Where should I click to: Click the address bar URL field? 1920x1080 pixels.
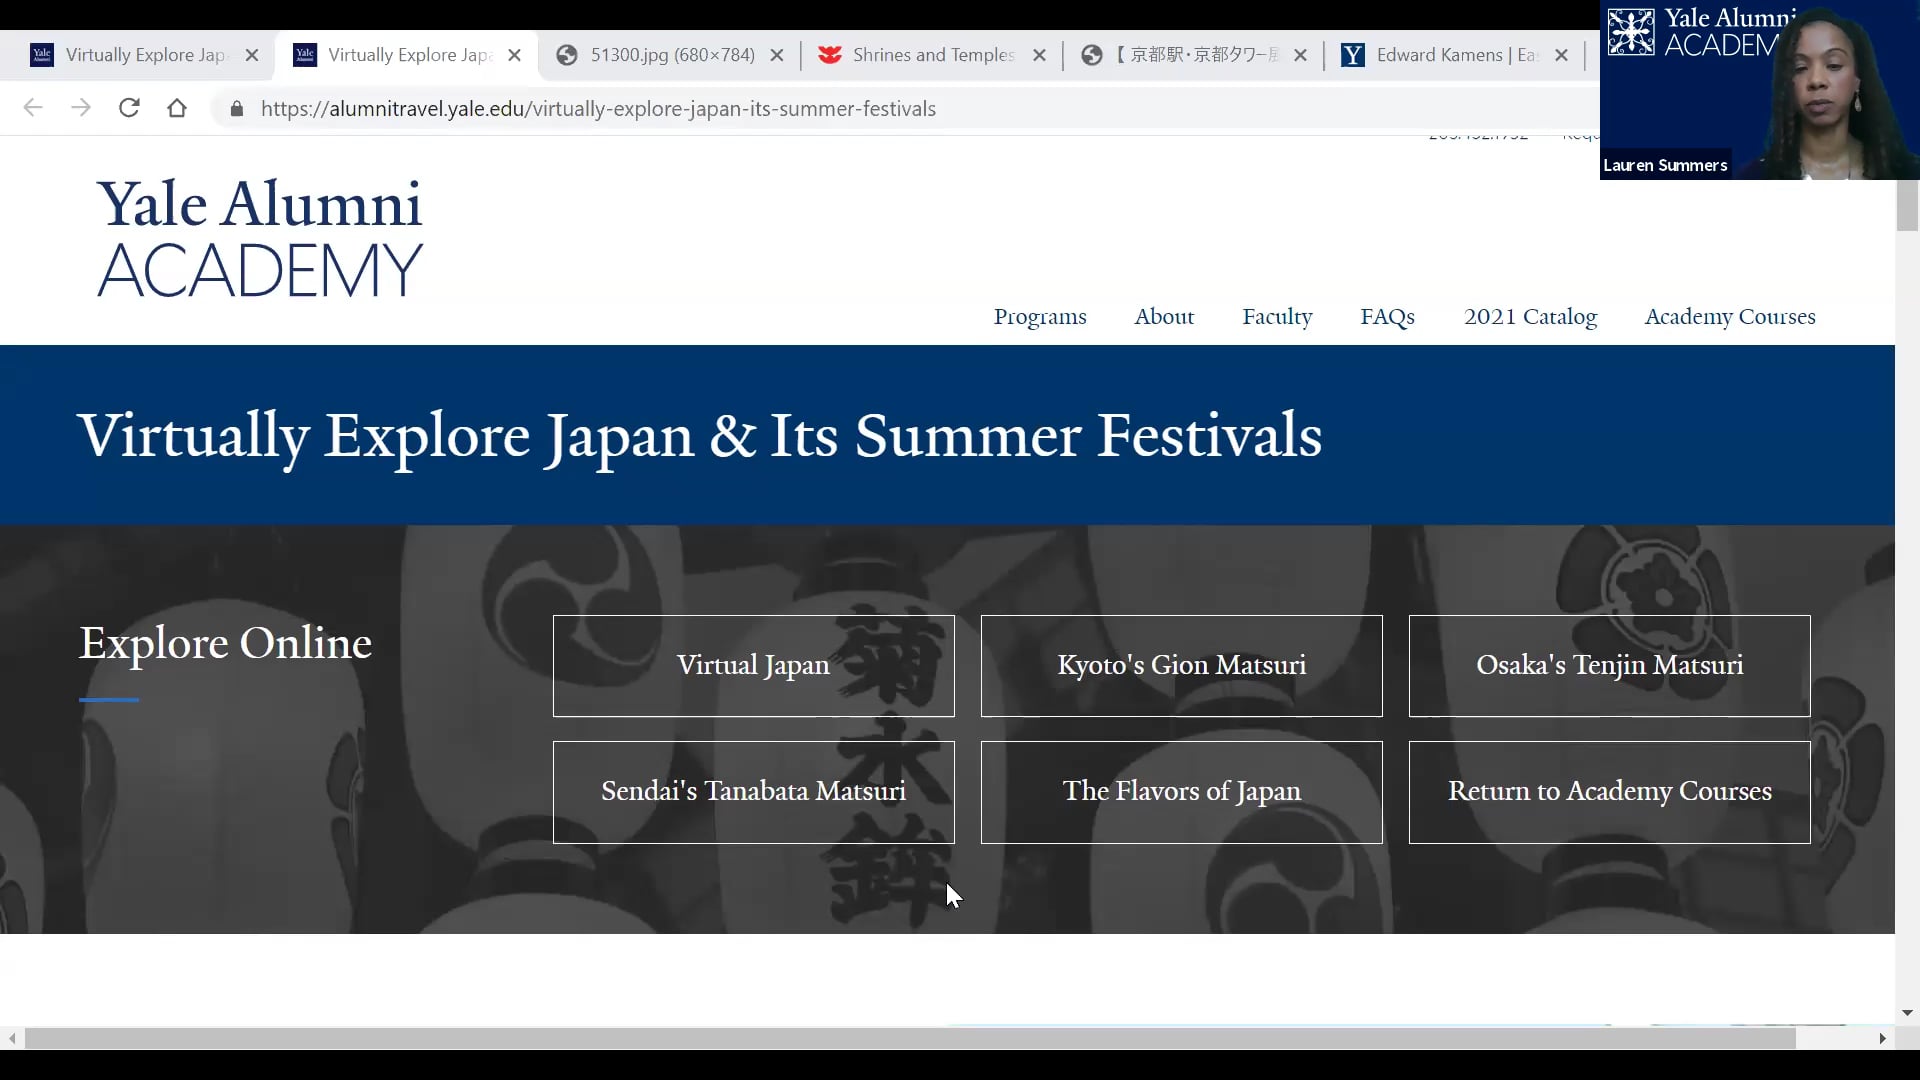[x=599, y=108]
